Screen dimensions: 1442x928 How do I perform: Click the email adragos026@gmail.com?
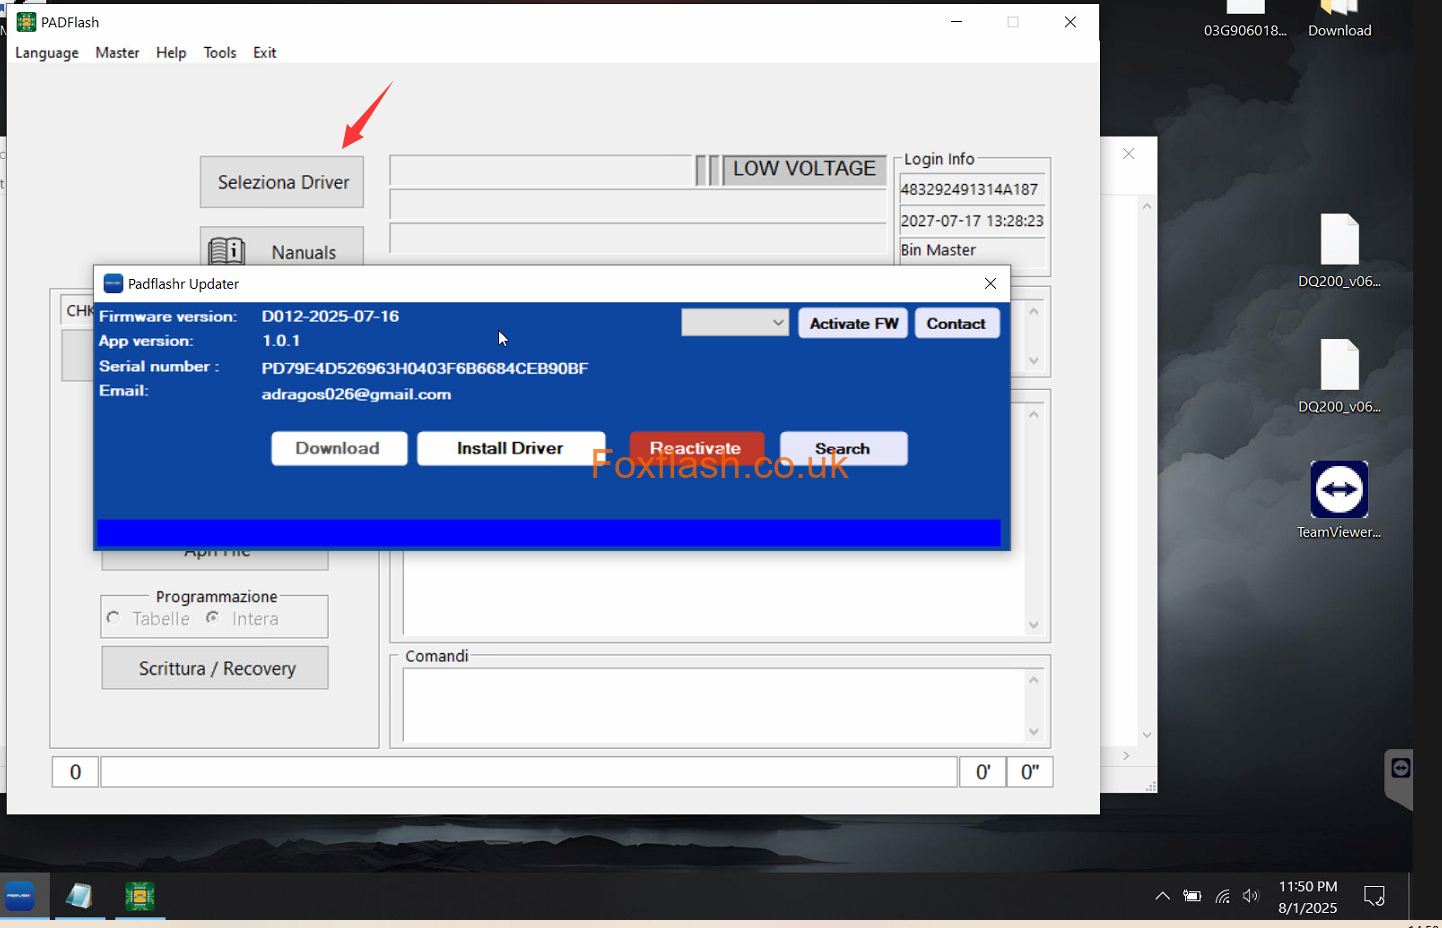click(x=356, y=394)
